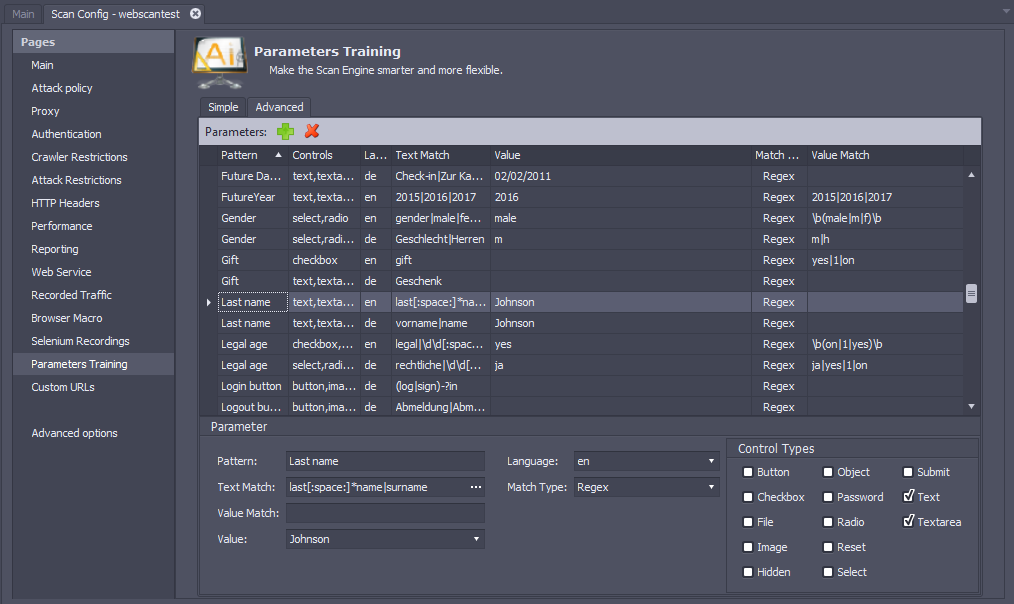Viewport: 1014px width, 604px height.
Task: Click the Parameters Training AI monitor icon
Action: point(220,63)
